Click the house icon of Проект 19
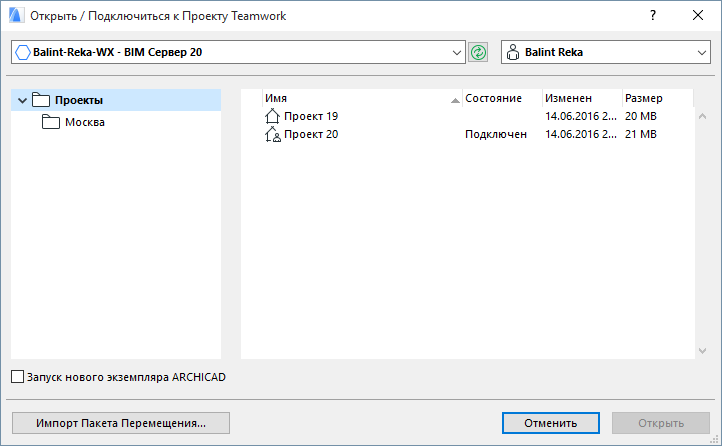The width and height of the screenshot is (722, 446). click(272, 116)
